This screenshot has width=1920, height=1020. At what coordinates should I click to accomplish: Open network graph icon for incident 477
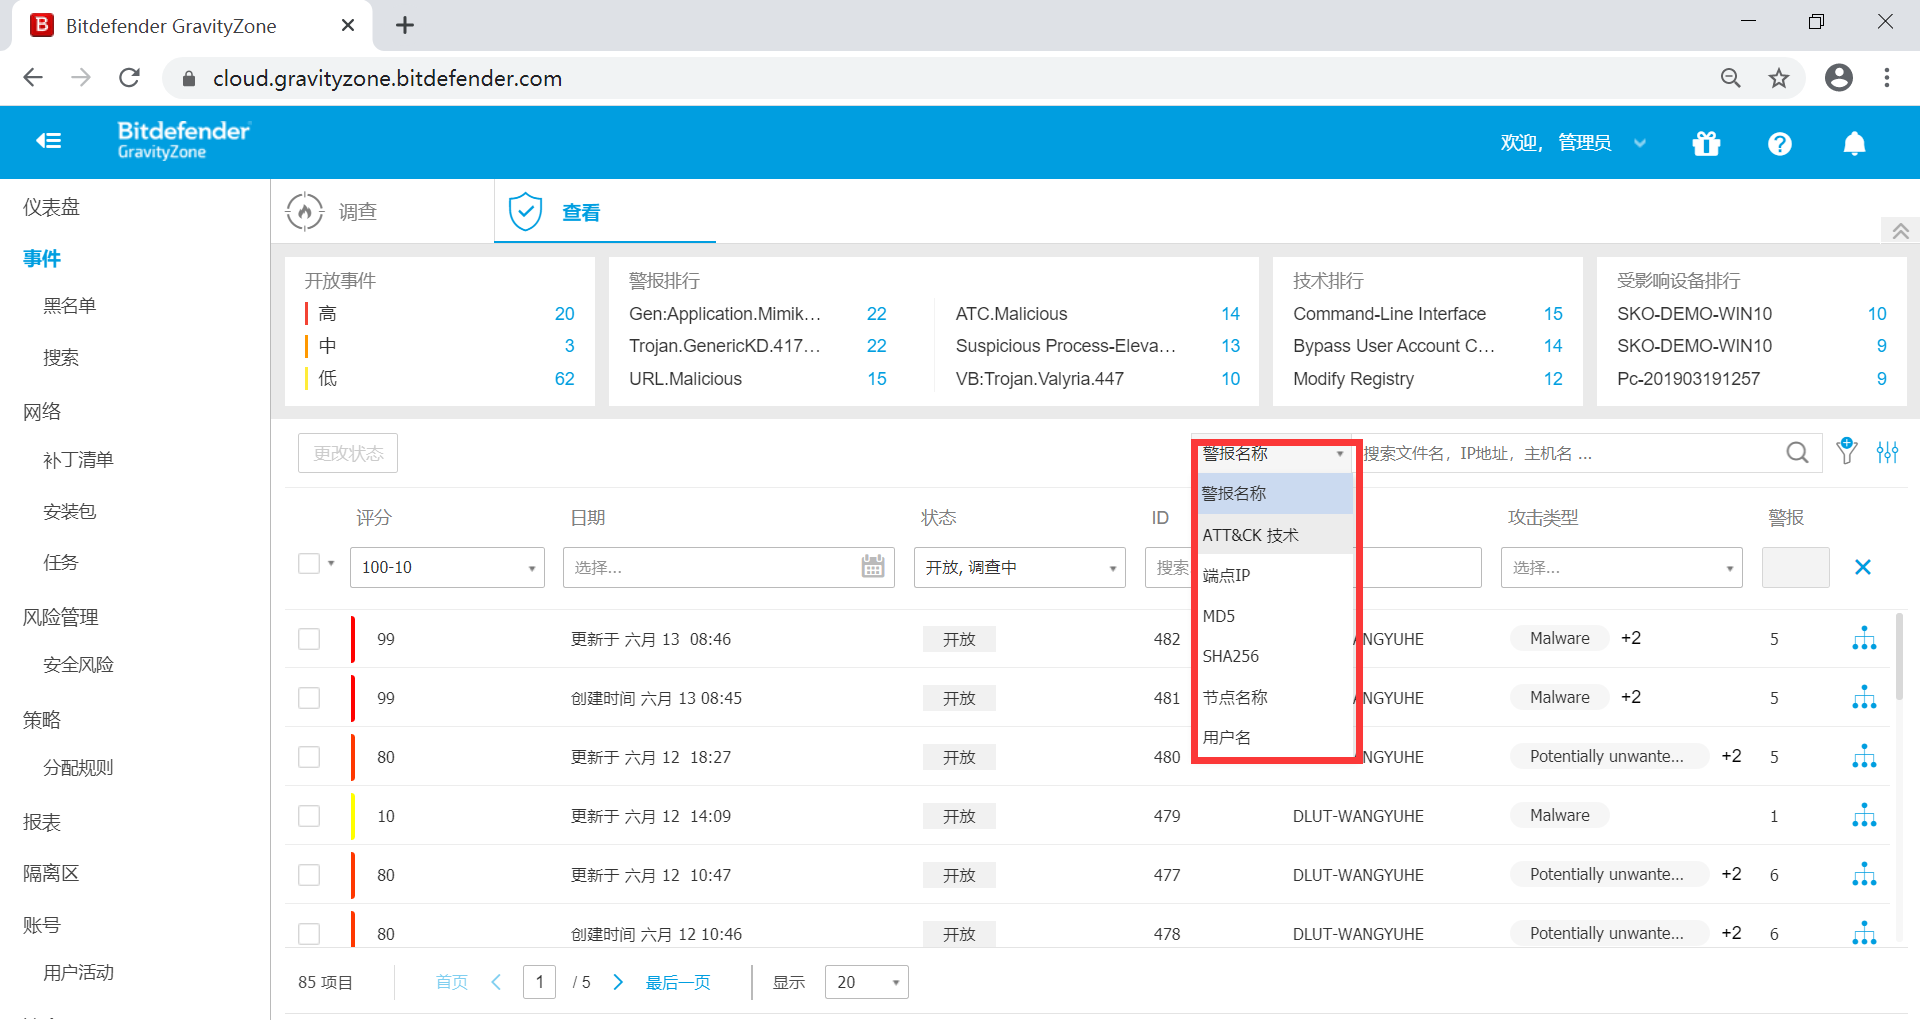[1864, 874]
